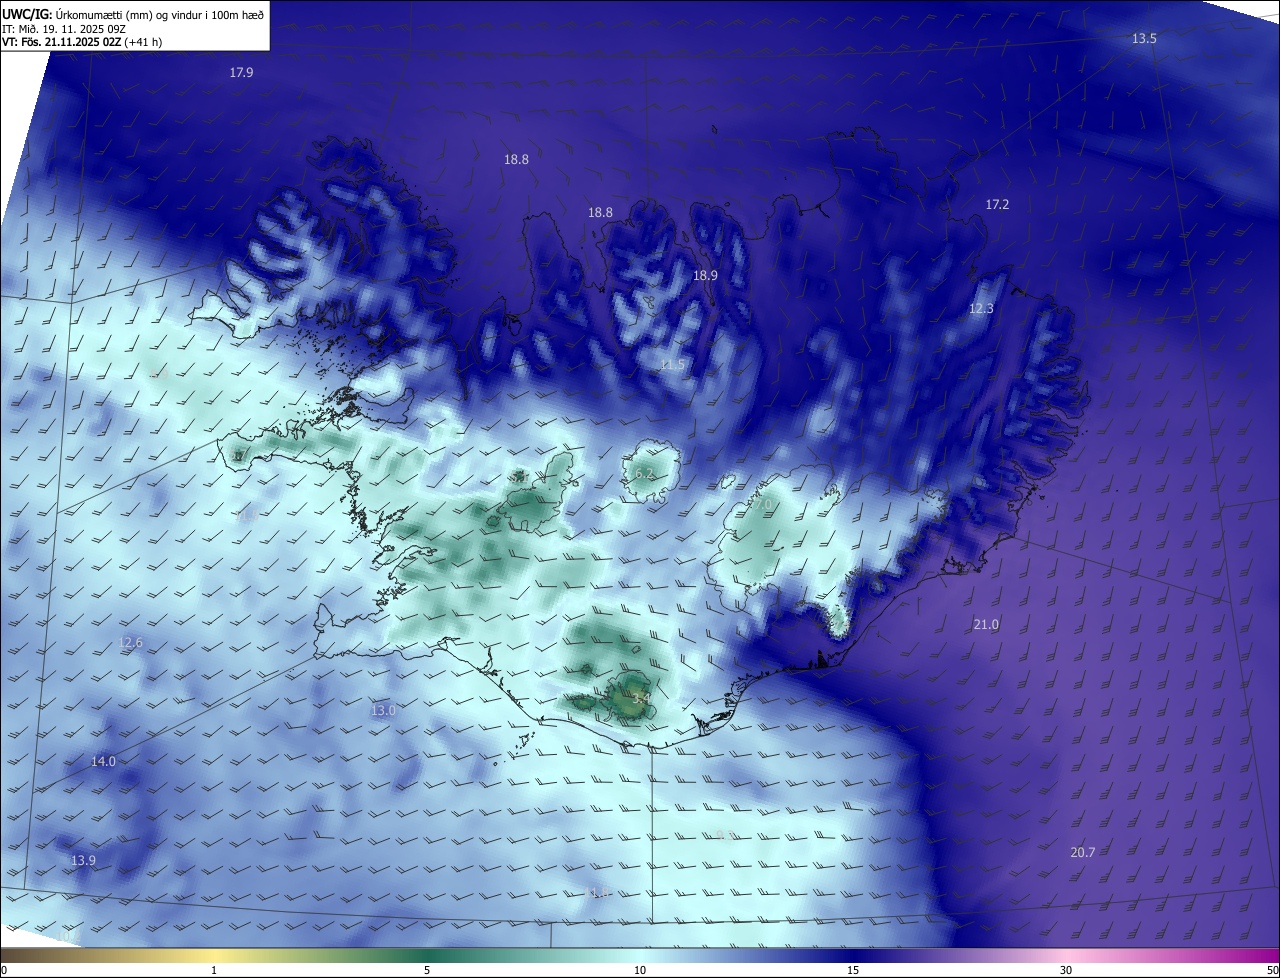Click the 6.2 value inside the glacier outline
This screenshot has width=1280, height=978.
[644, 473]
